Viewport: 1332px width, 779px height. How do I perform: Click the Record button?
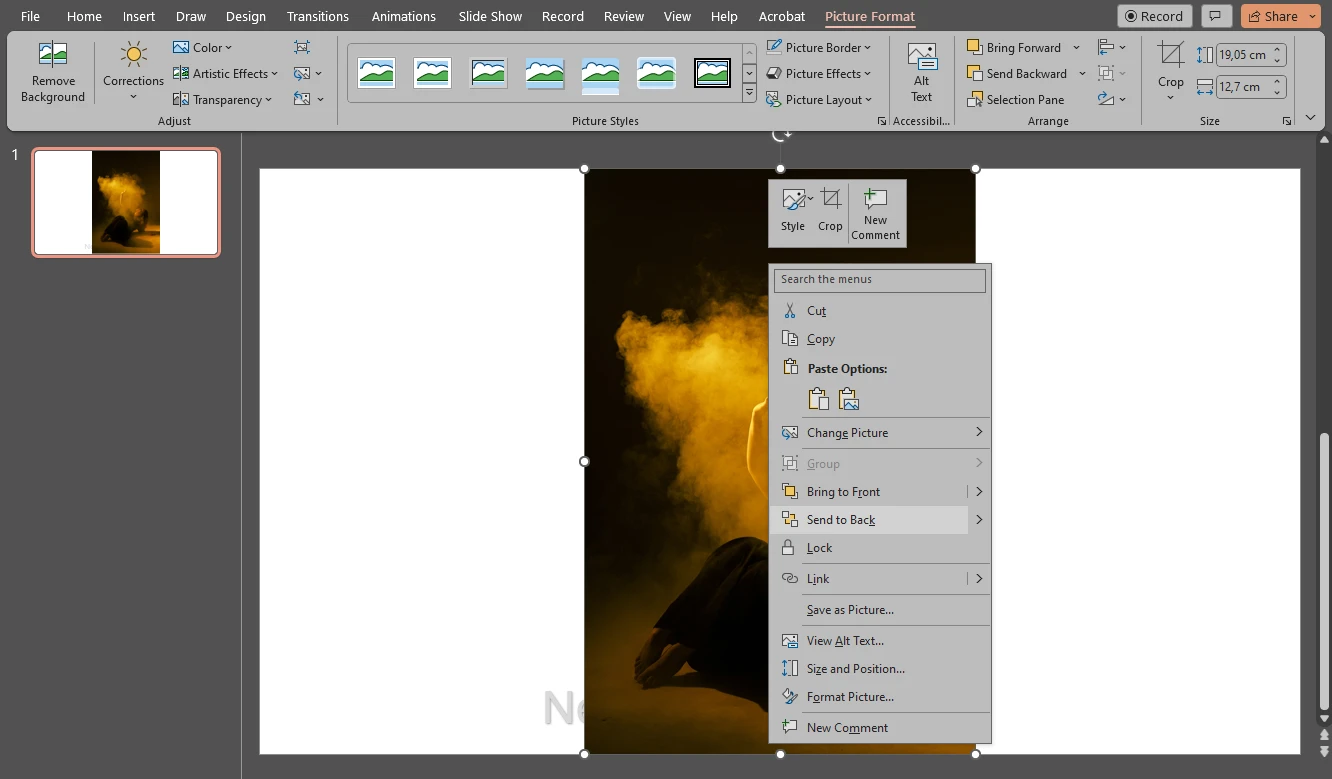[x=1154, y=16]
